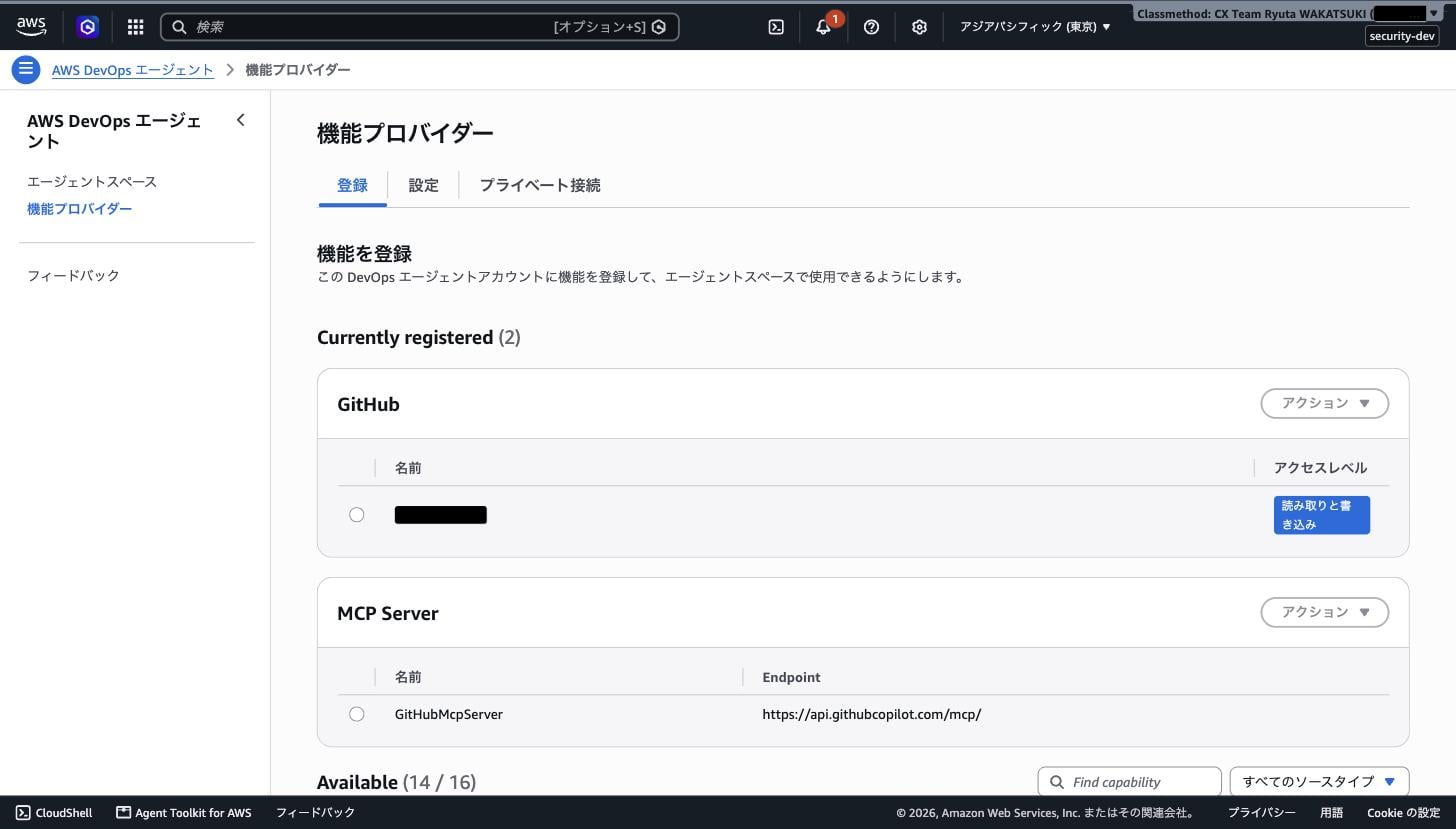Toggle the blue hamburger navigation menu
Screen dimensions: 1456x829
click(x=26, y=69)
